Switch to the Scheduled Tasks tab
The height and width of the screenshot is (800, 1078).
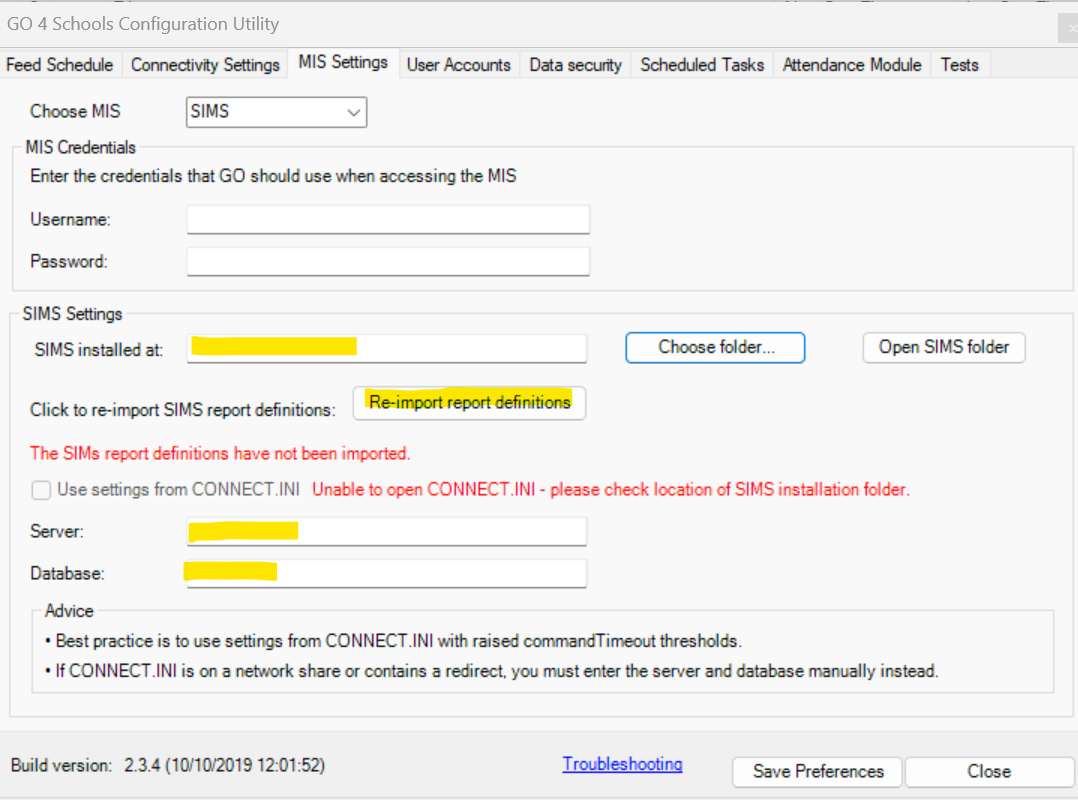tap(702, 65)
